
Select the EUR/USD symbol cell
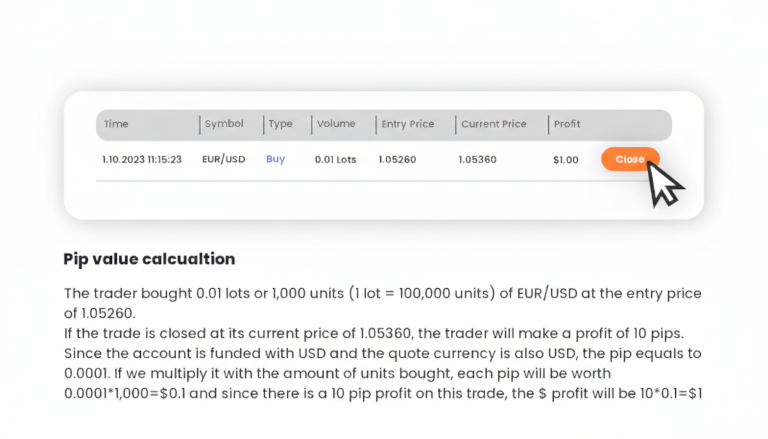[x=223, y=159]
